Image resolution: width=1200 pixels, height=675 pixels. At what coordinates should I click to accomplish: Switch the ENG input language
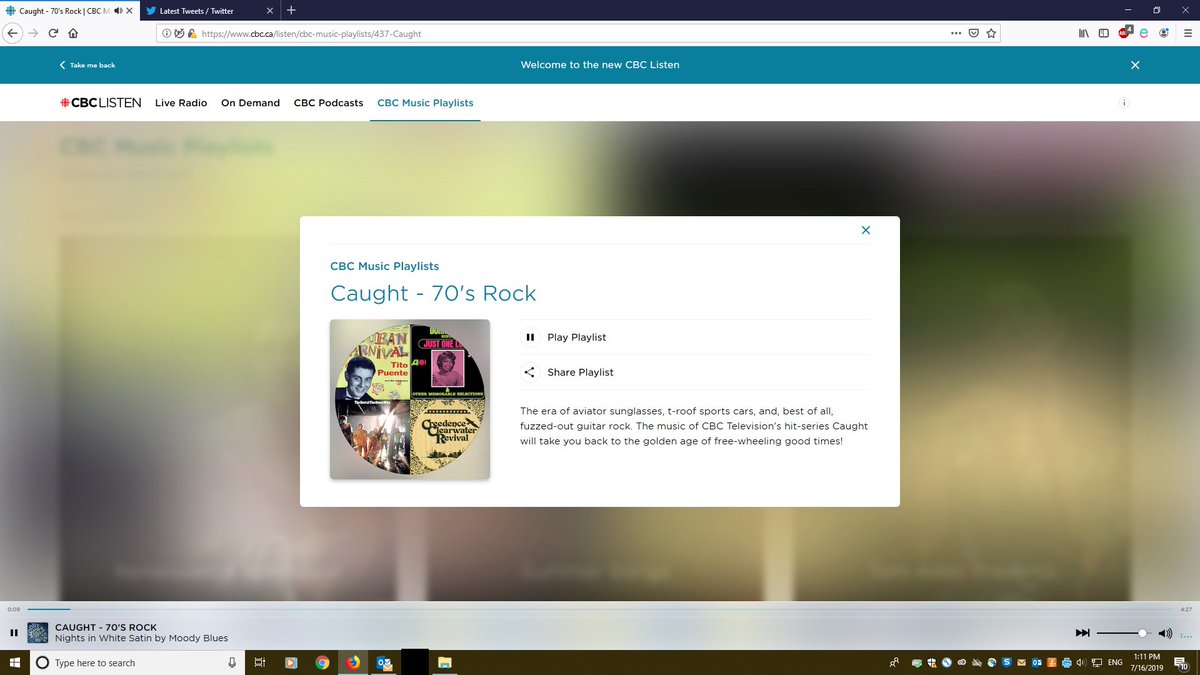pos(1114,662)
